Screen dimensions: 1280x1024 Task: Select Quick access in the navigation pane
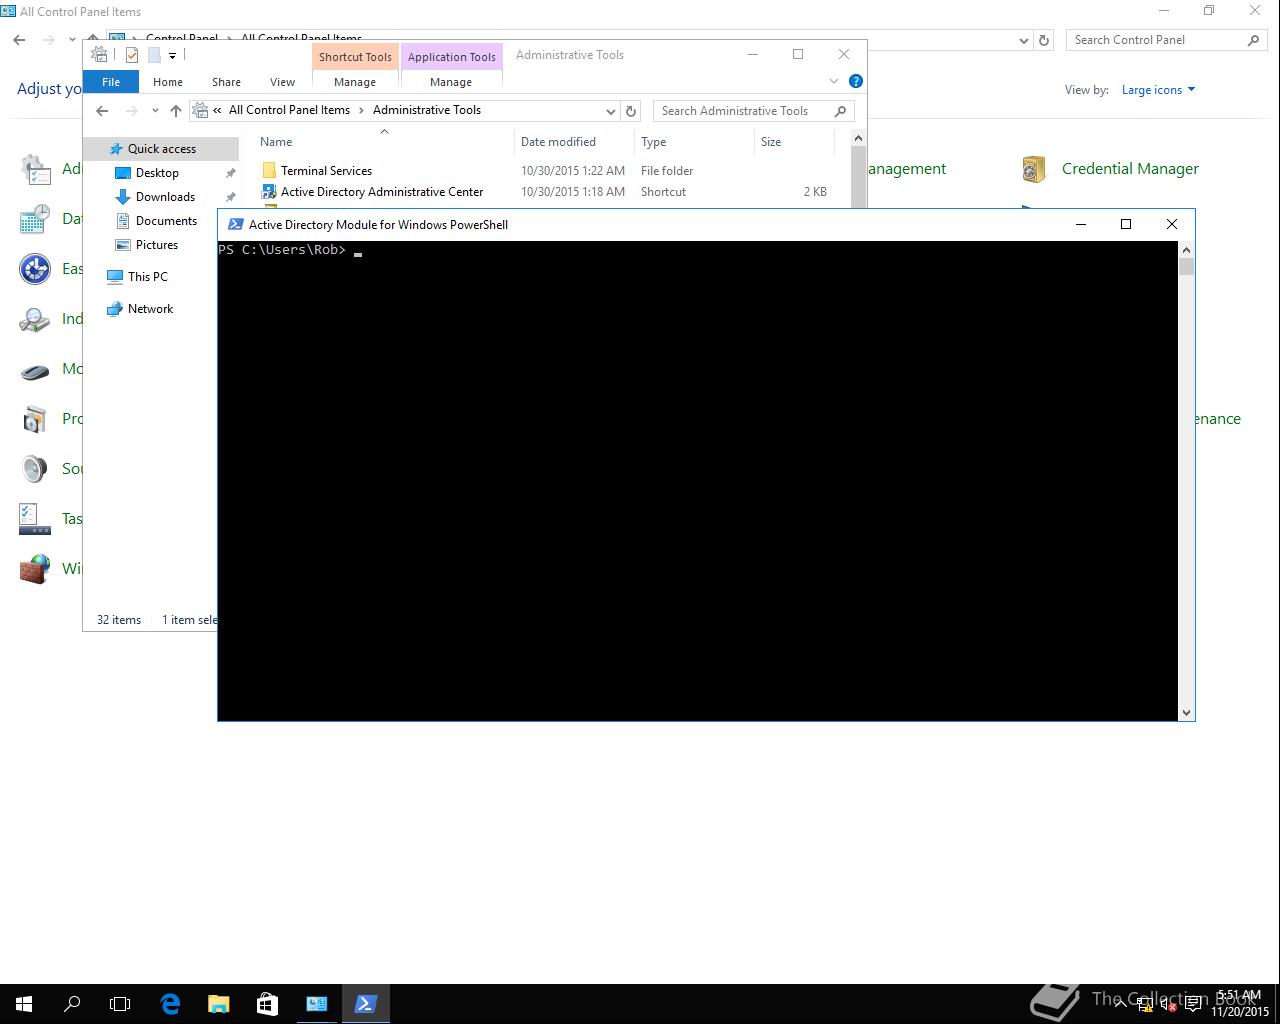coord(162,149)
